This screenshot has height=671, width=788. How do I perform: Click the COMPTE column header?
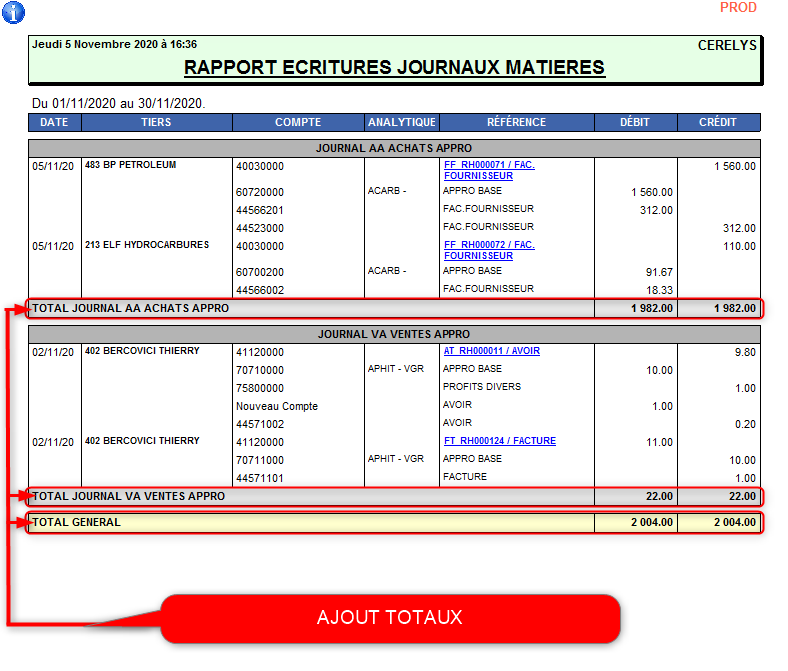coord(298,122)
